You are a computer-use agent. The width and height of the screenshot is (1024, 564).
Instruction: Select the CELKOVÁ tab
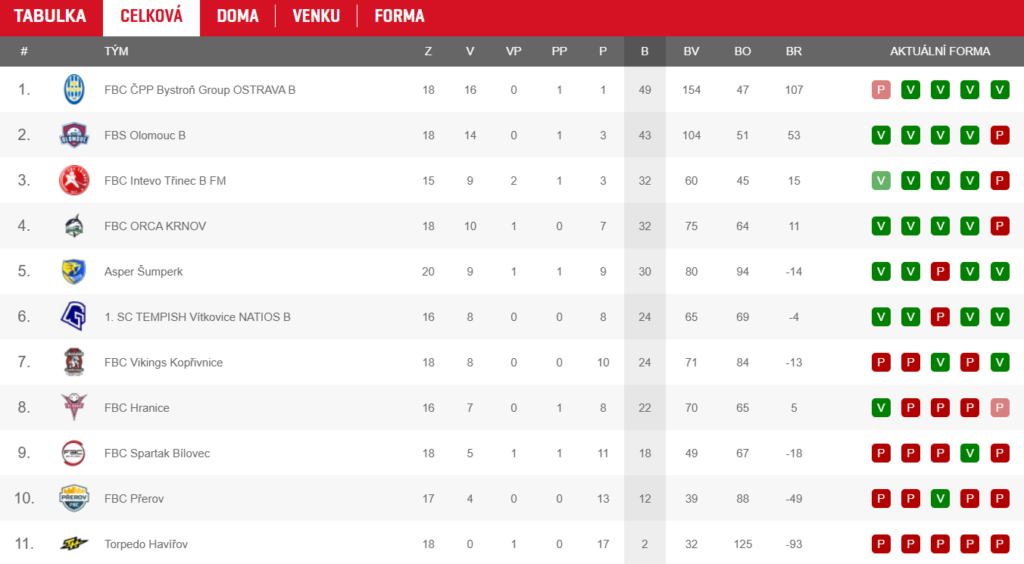[x=152, y=16]
